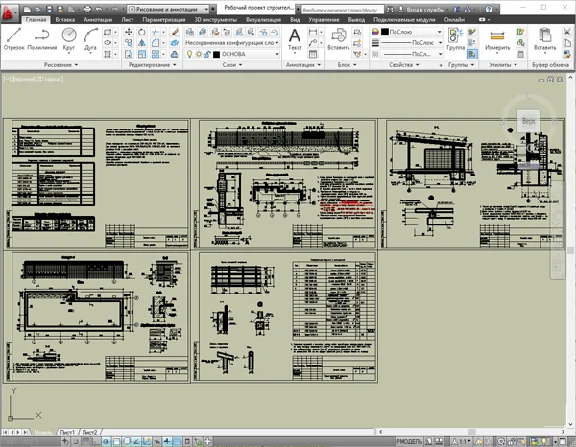Click the search input field in title bar
Screen dimensions: 576x447
343,10
